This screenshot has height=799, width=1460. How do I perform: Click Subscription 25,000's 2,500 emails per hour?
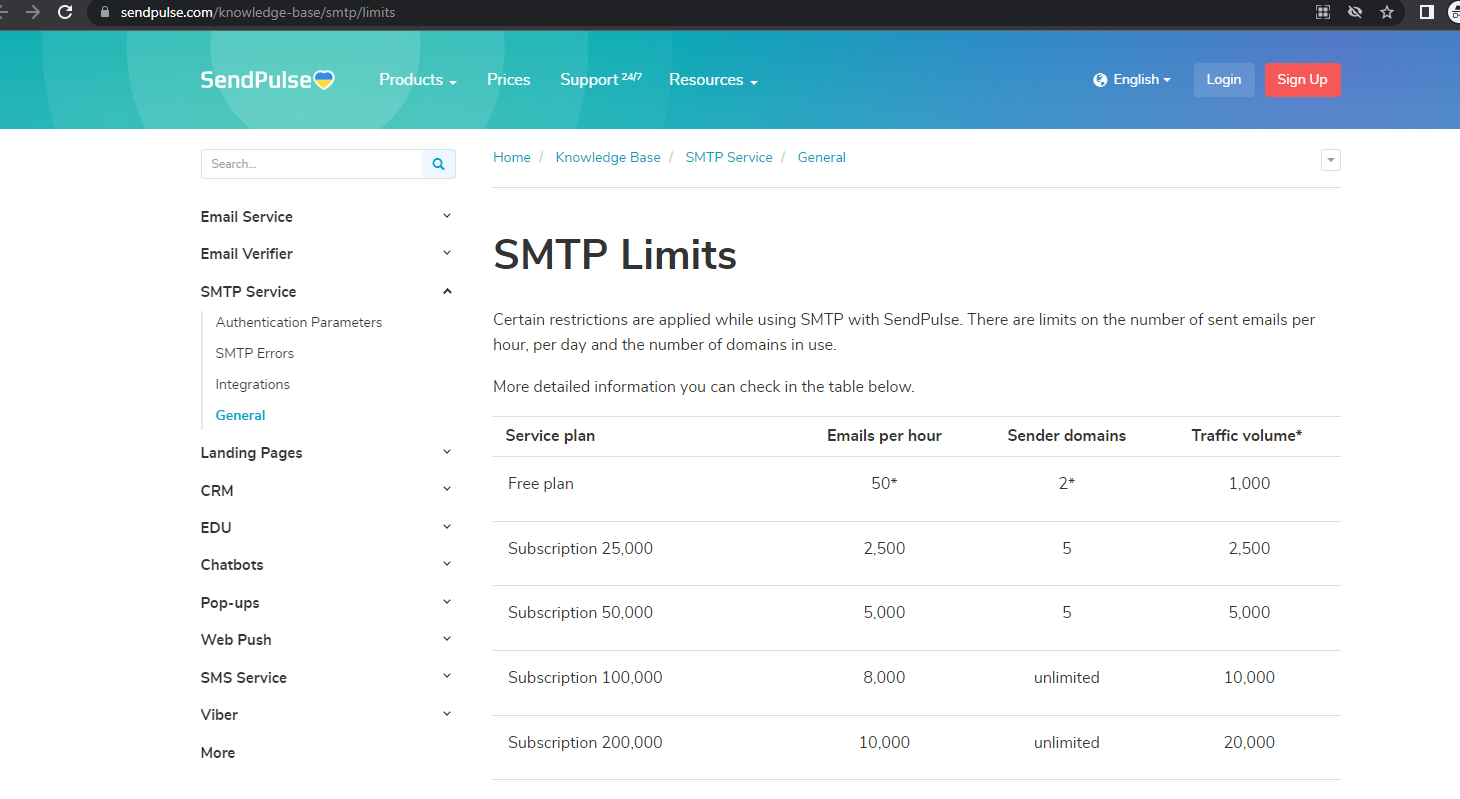[x=884, y=549]
